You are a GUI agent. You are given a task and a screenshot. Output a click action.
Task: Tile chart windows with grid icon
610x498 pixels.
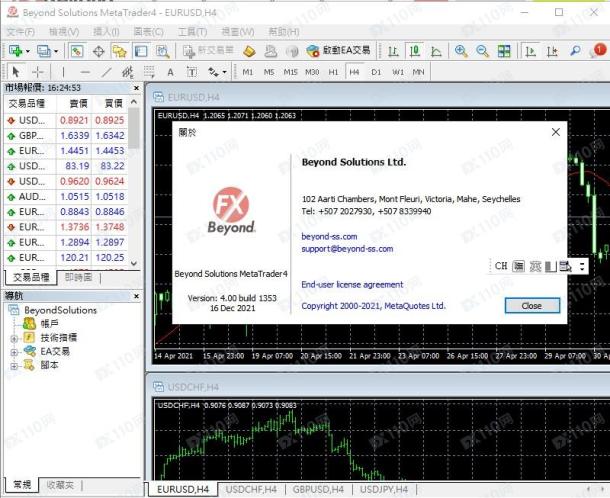504,51
